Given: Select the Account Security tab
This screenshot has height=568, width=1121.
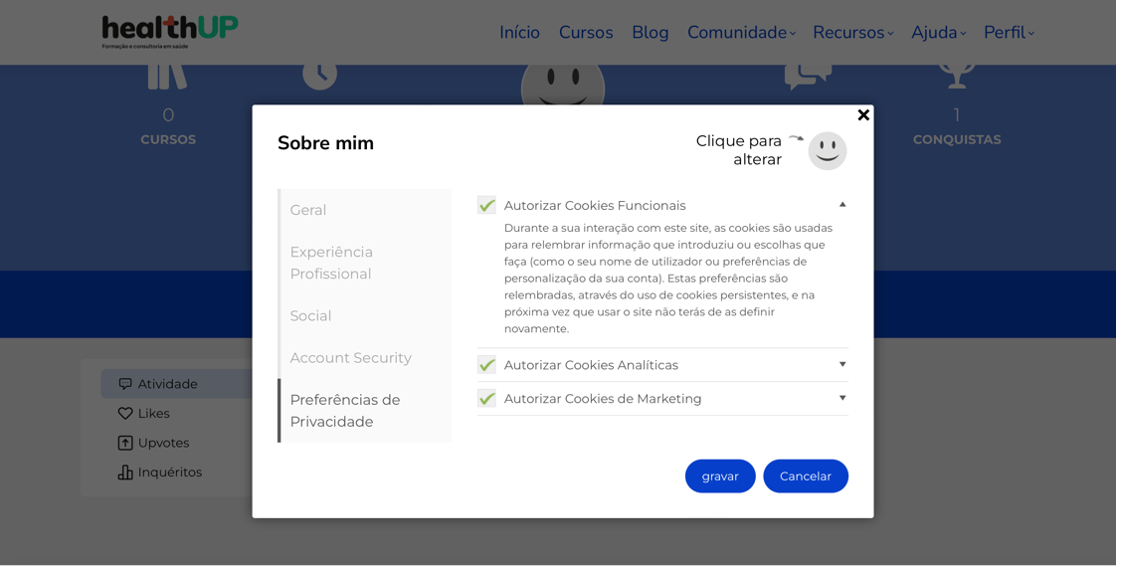Looking at the screenshot, I should pos(352,359).
